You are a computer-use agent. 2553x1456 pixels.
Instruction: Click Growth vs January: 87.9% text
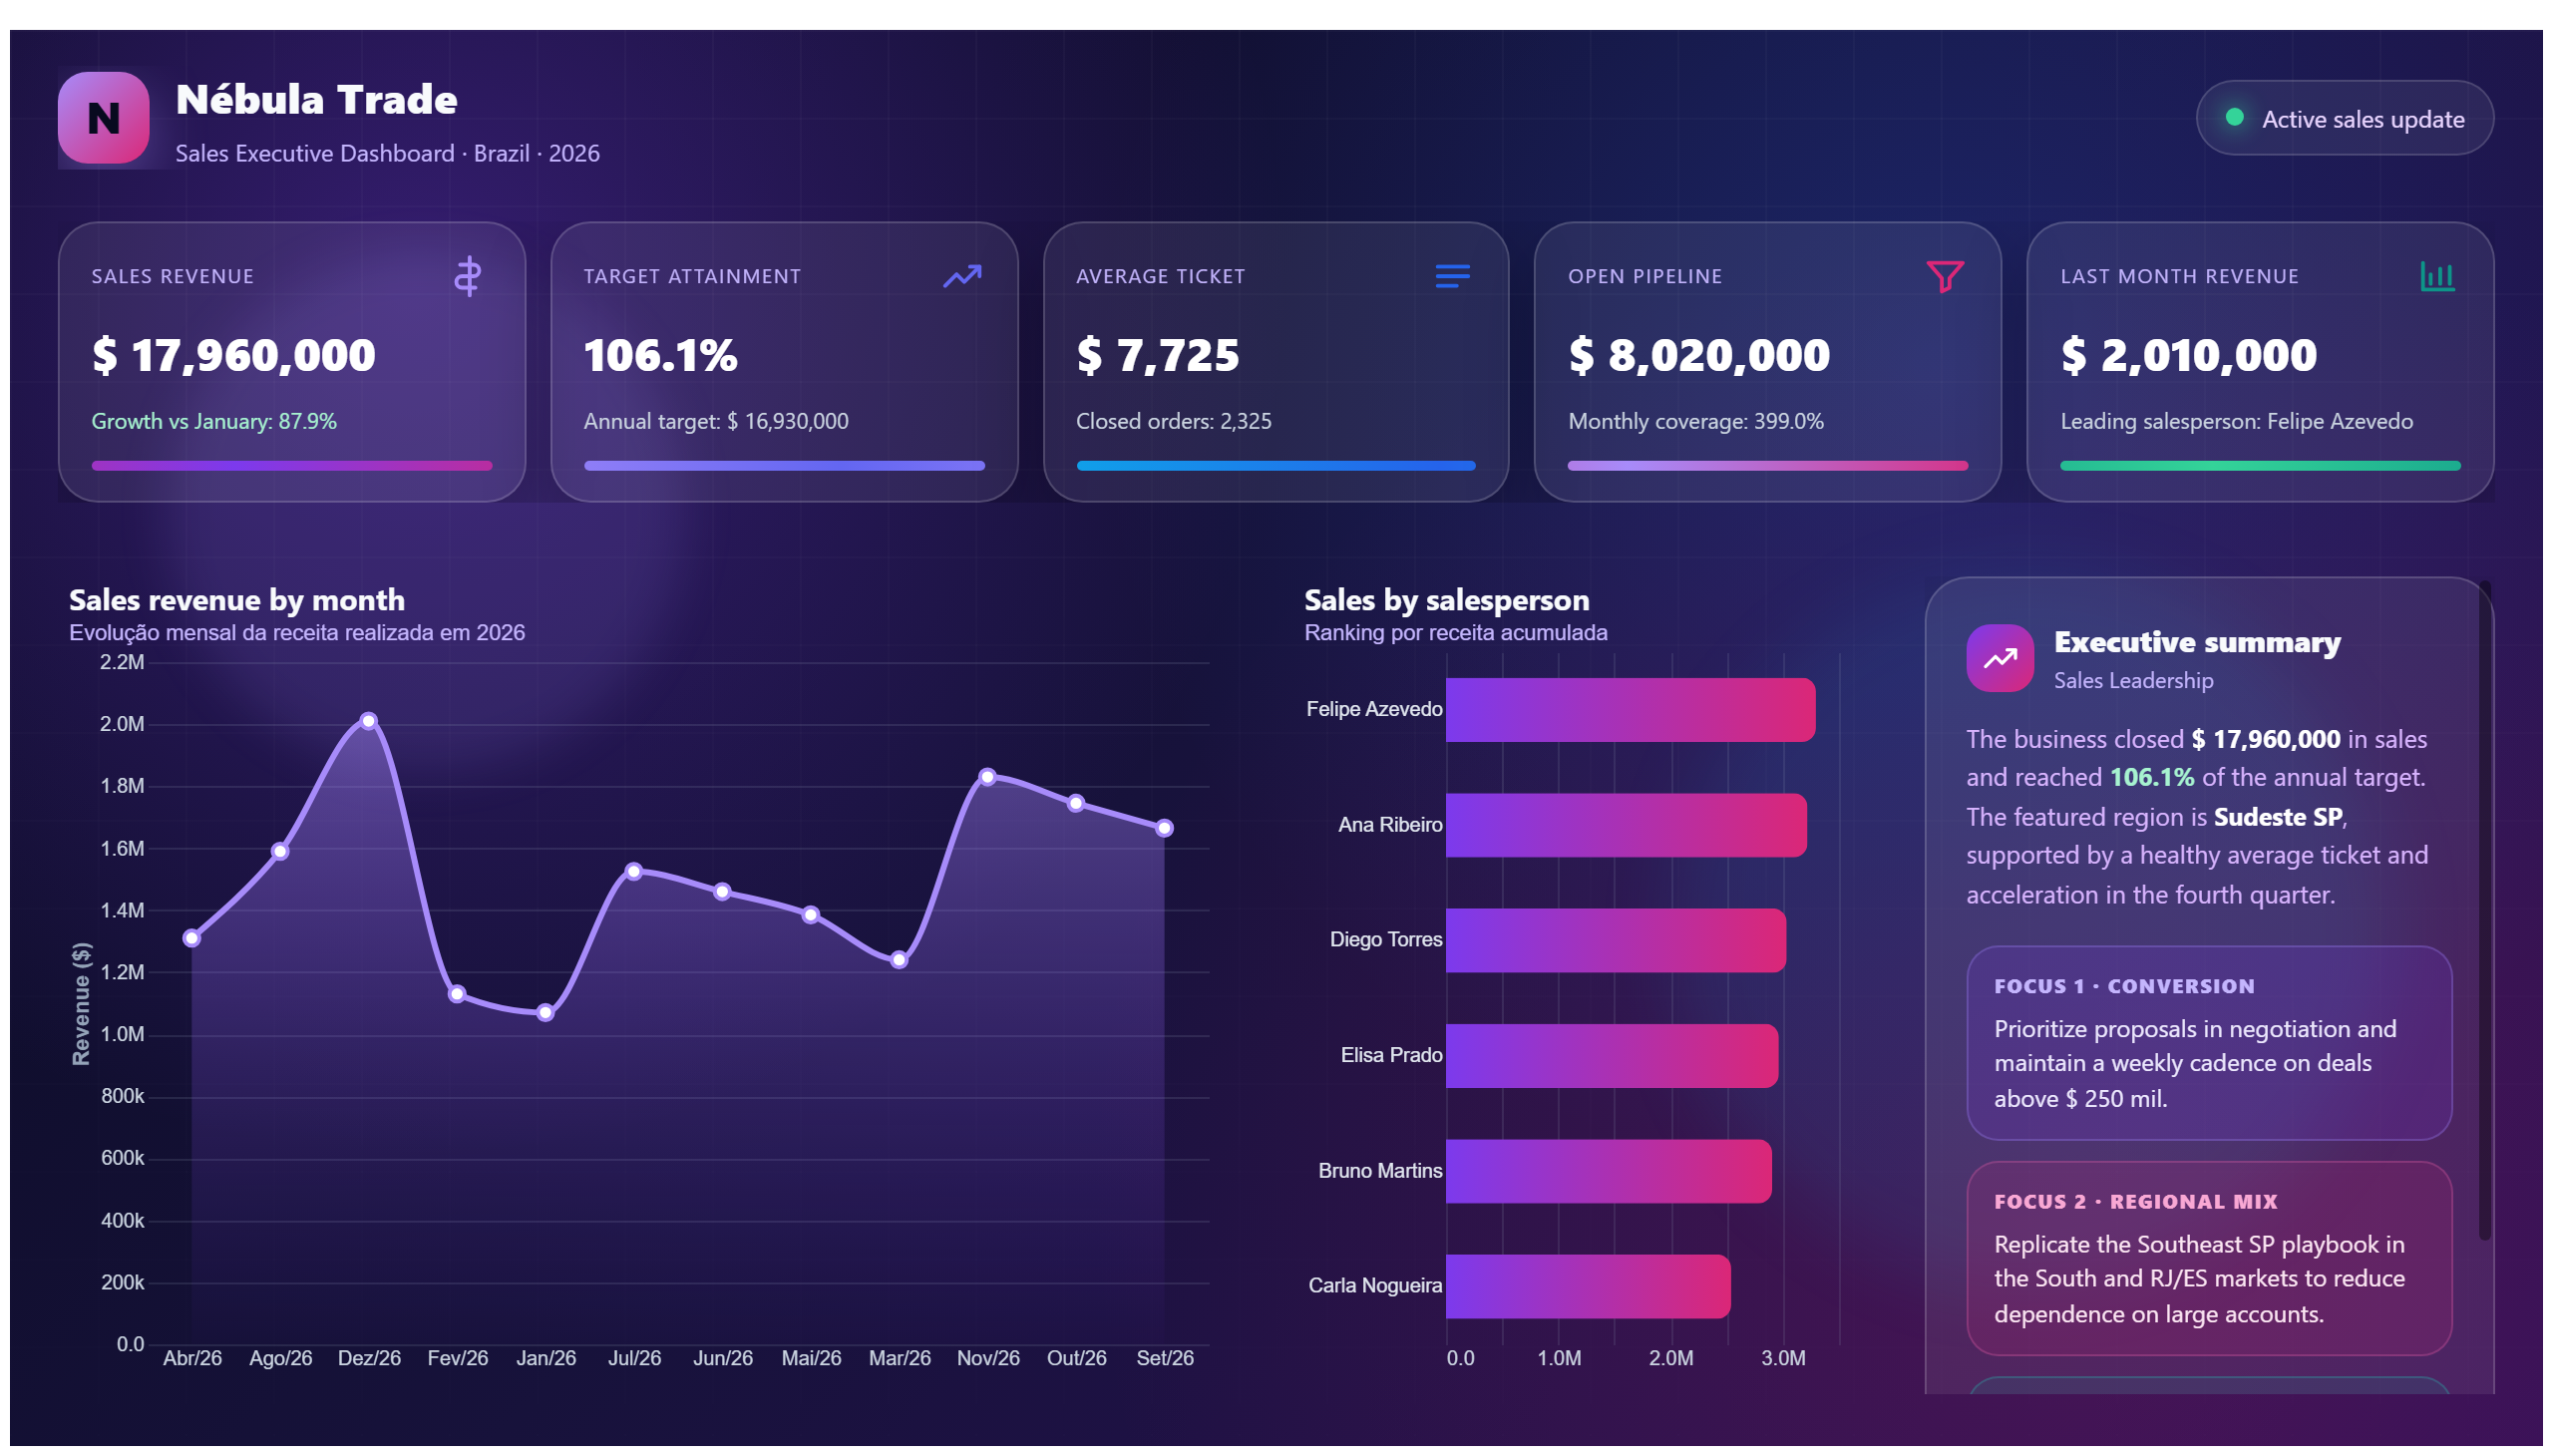click(x=214, y=421)
